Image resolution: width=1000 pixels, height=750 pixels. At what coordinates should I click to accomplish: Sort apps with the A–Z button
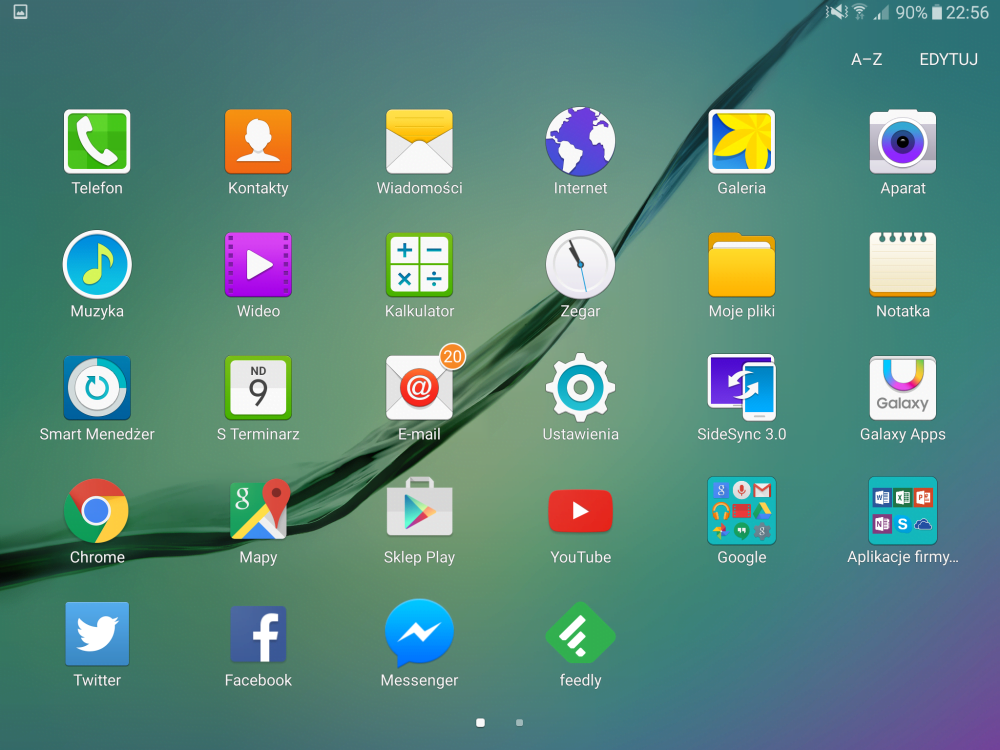pos(866,59)
